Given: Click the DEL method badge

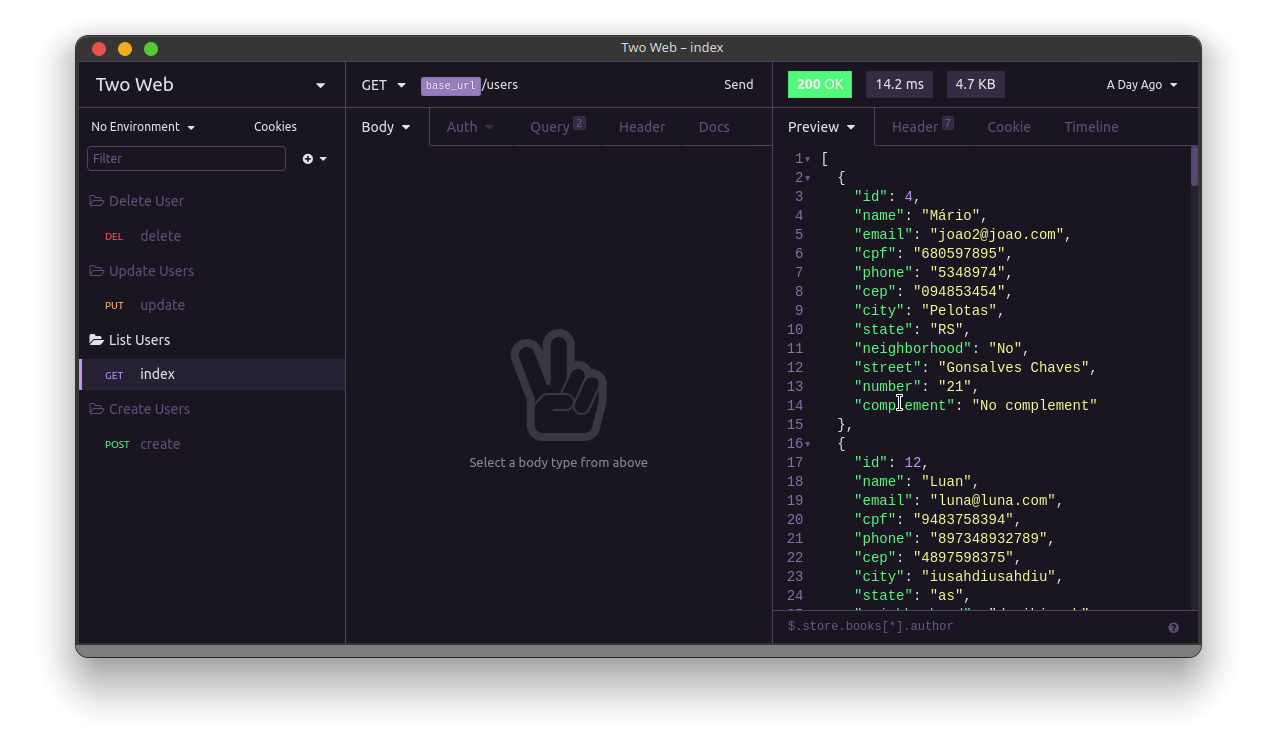Looking at the screenshot, I should (x=114, y=237).
